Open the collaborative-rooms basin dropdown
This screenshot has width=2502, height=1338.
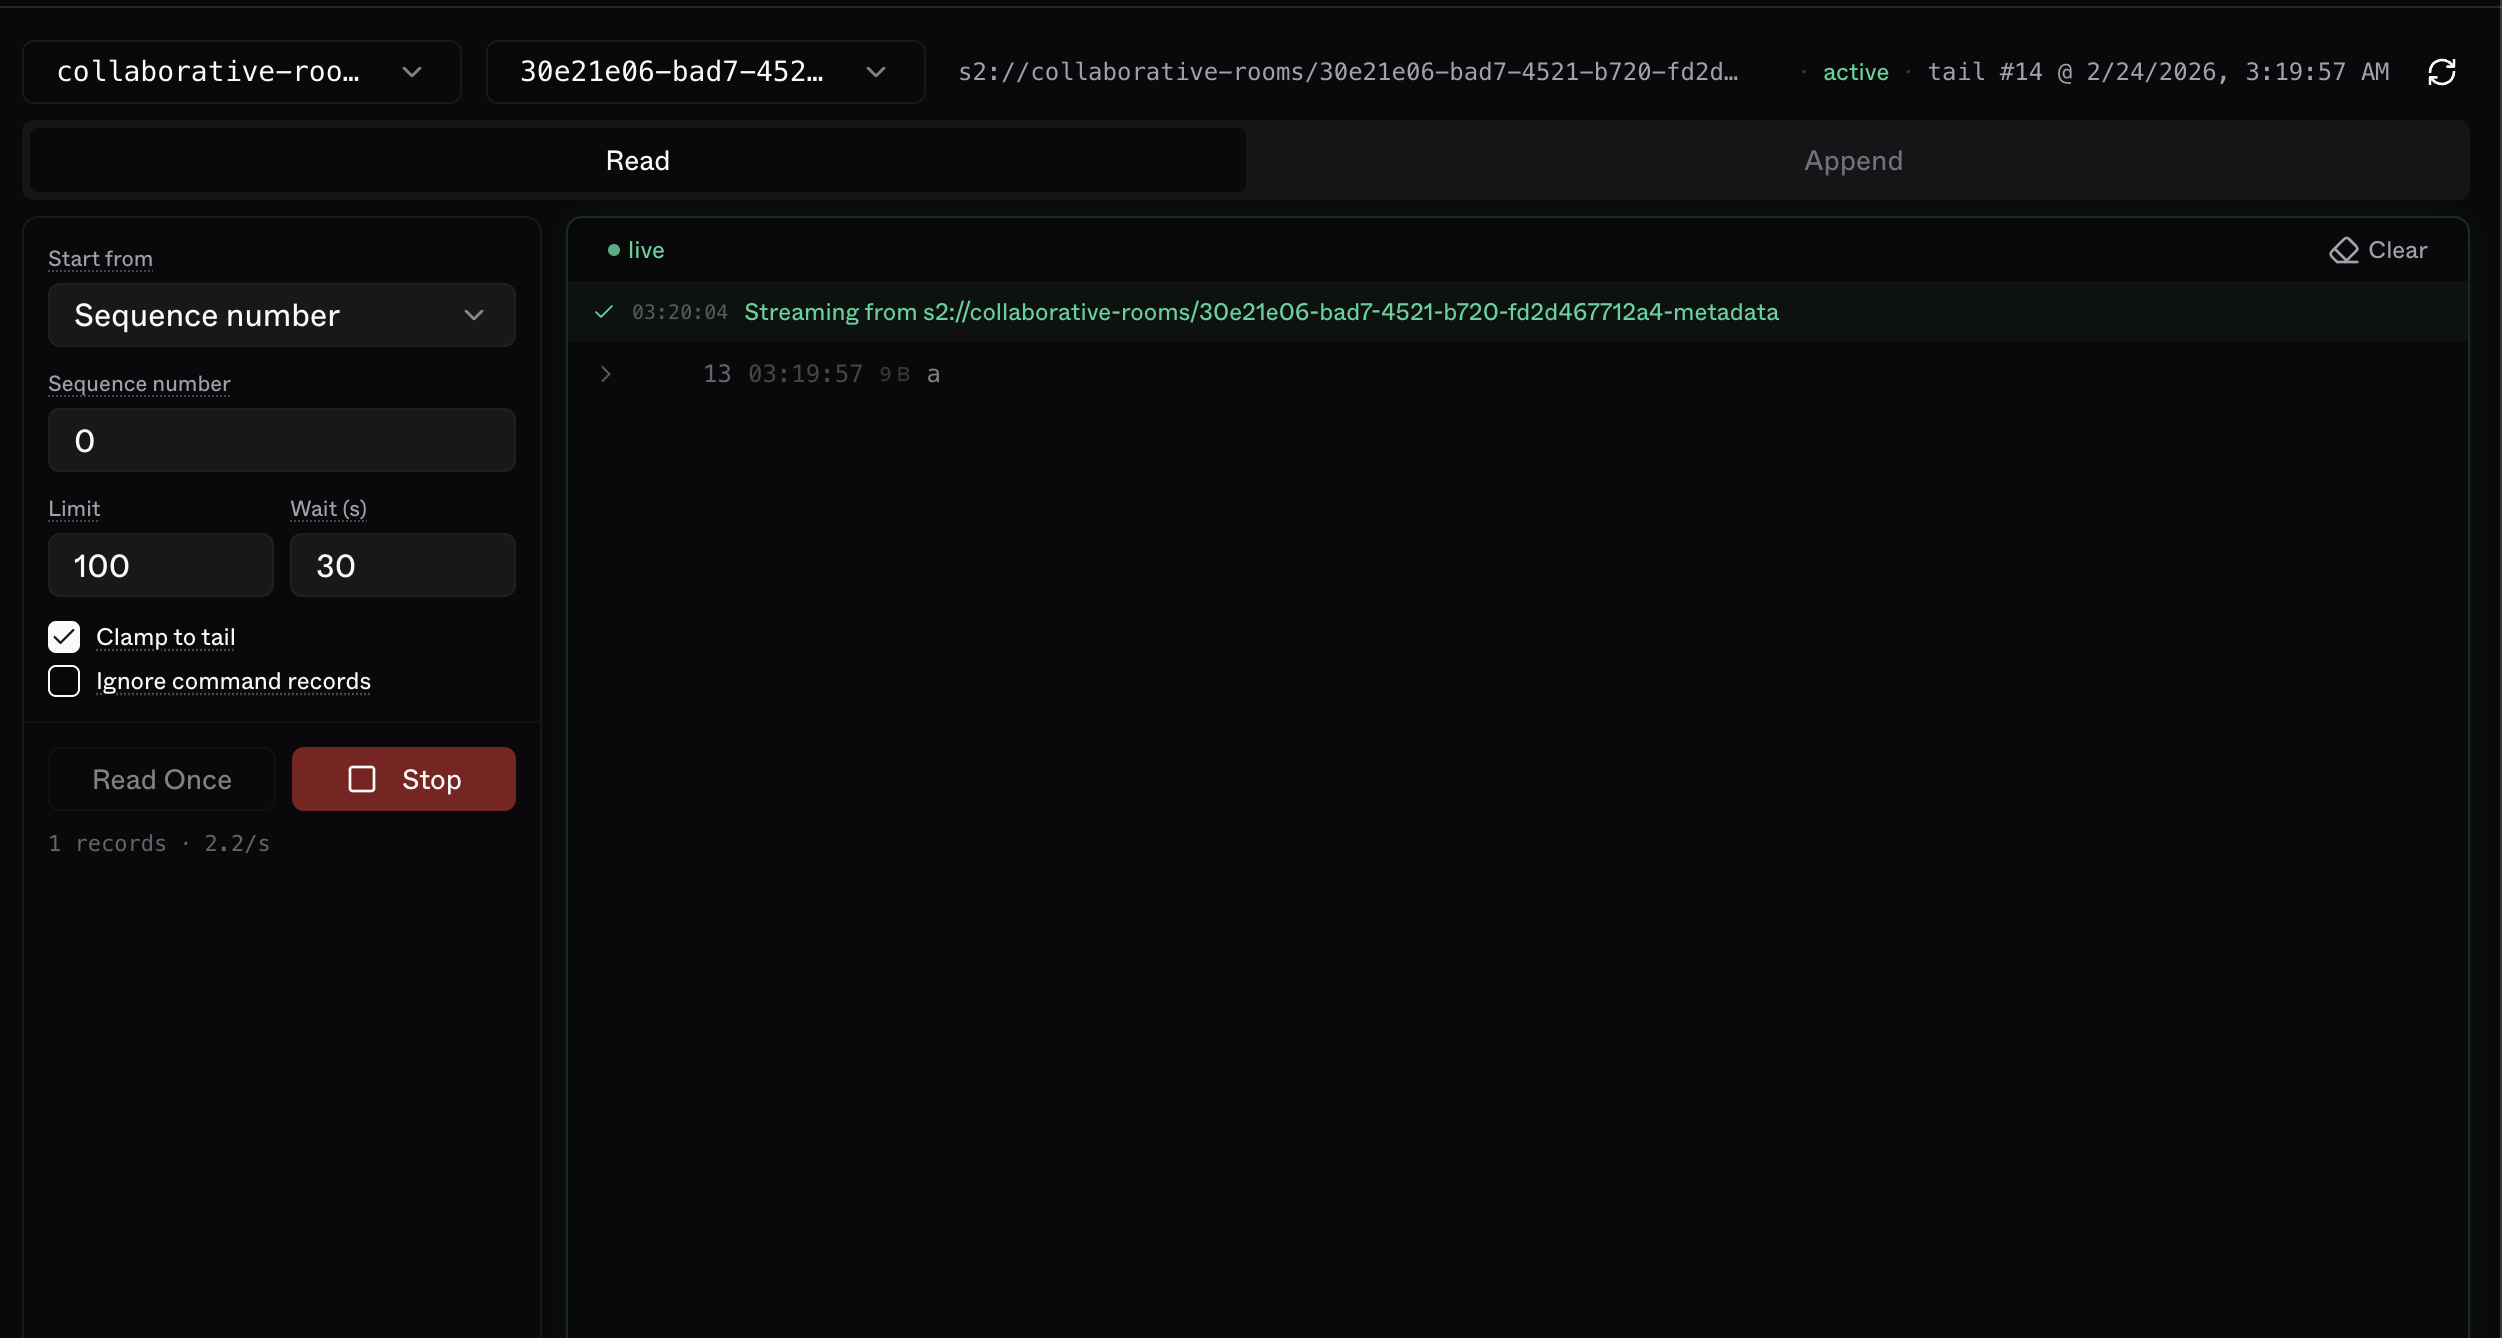(241, 72)
